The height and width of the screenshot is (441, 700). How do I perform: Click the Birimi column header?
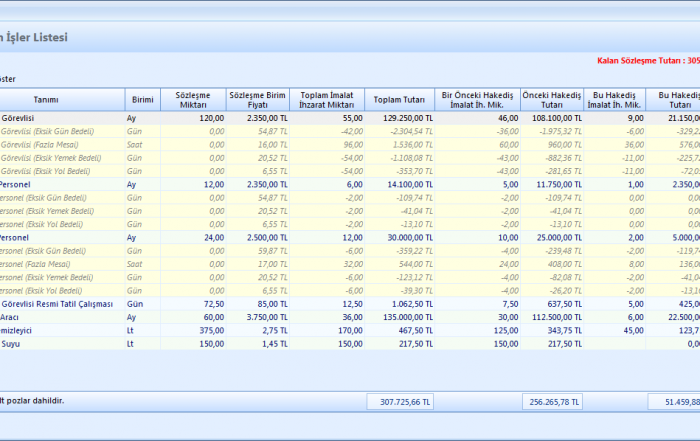pos(142,100)
